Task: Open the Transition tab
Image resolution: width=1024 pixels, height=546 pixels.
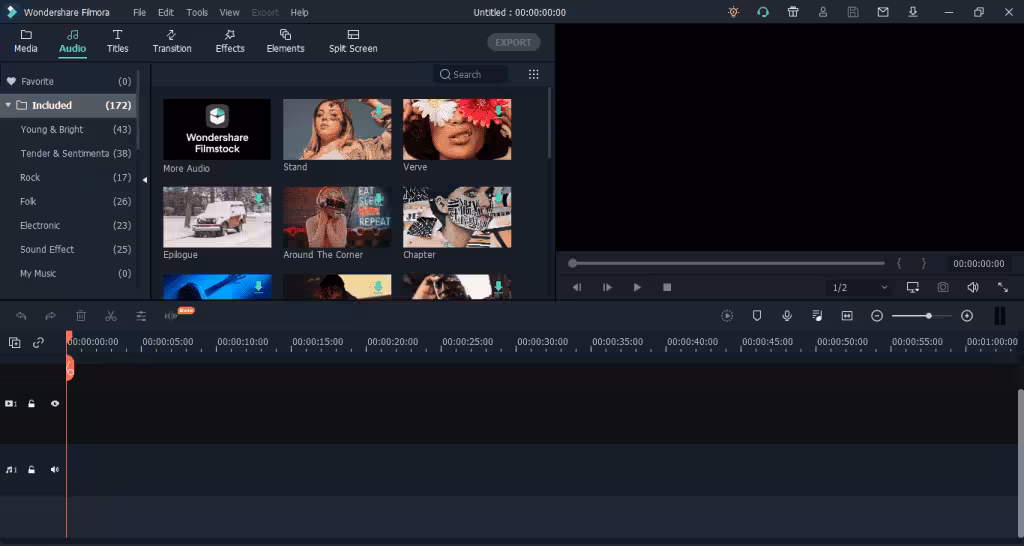Action: point(172,41)
